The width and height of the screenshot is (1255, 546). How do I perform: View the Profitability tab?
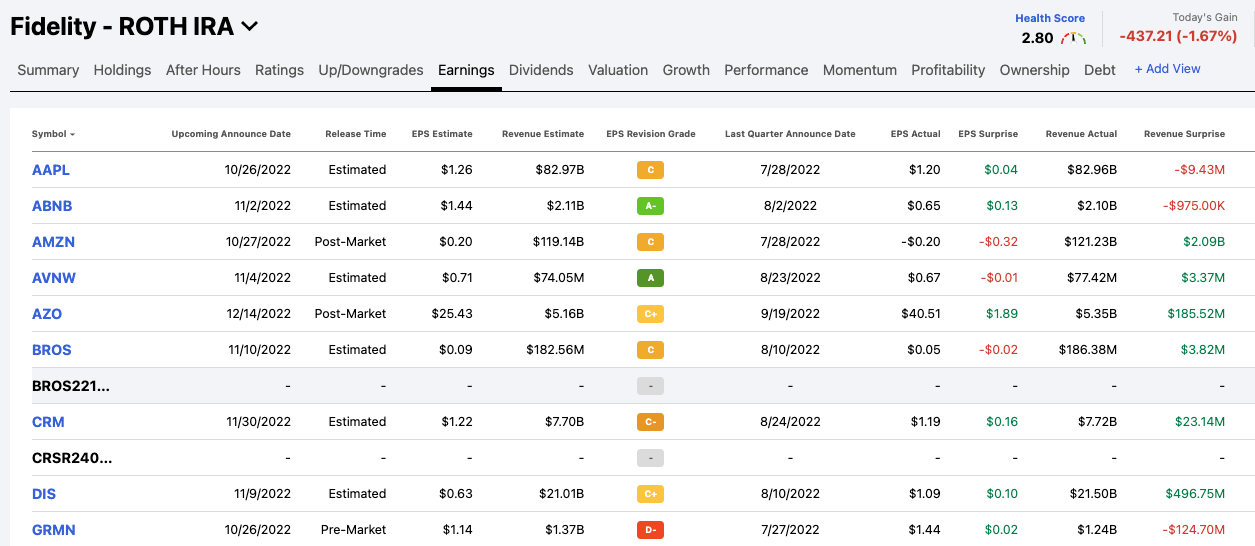tap(948, 70)
